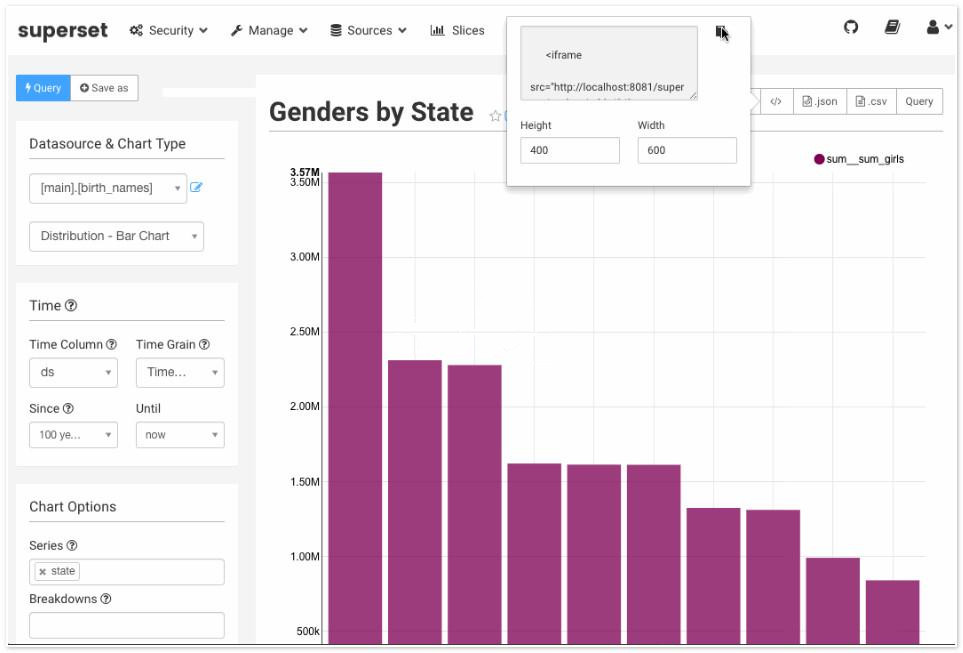Click the tallest bar in chart
Image resolution: width=963 pixels, height=653 pixels.
click(x=355, y=408)
